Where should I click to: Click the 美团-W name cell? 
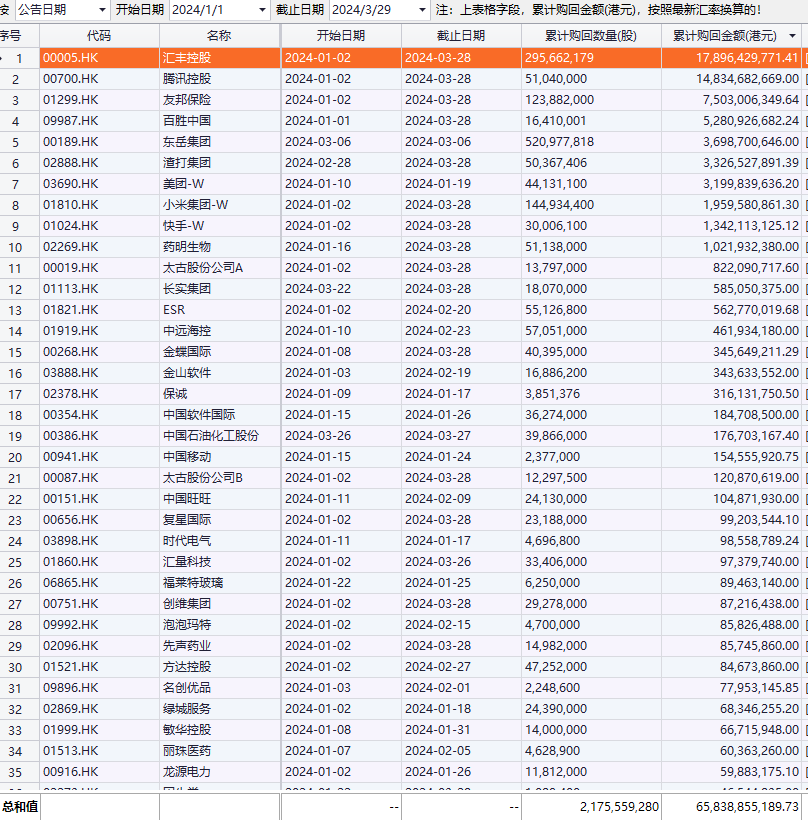click(219, 184)
